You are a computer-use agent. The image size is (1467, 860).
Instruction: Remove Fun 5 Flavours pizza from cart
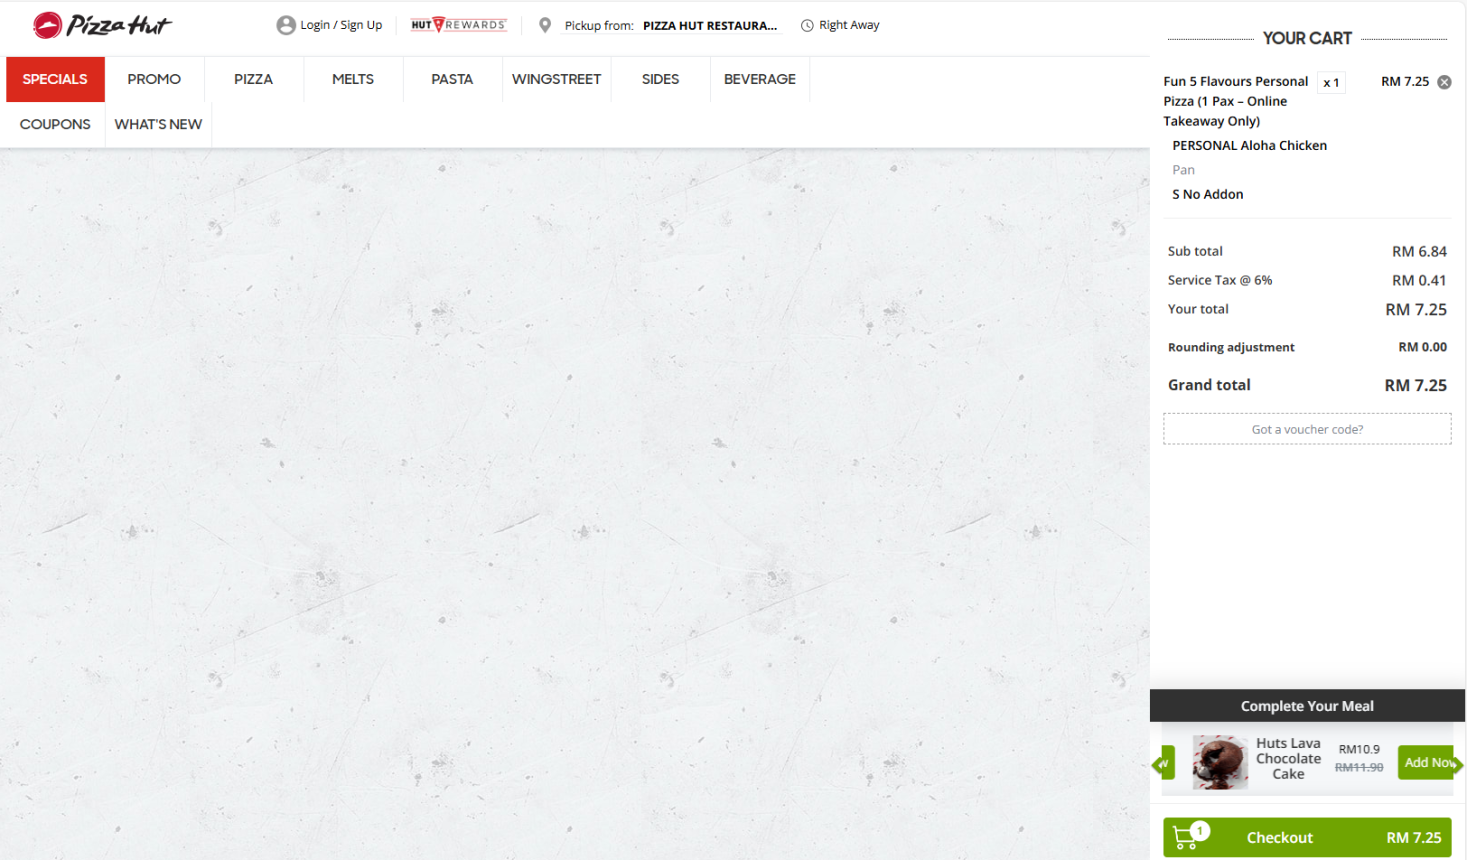tap(1444, 82)
